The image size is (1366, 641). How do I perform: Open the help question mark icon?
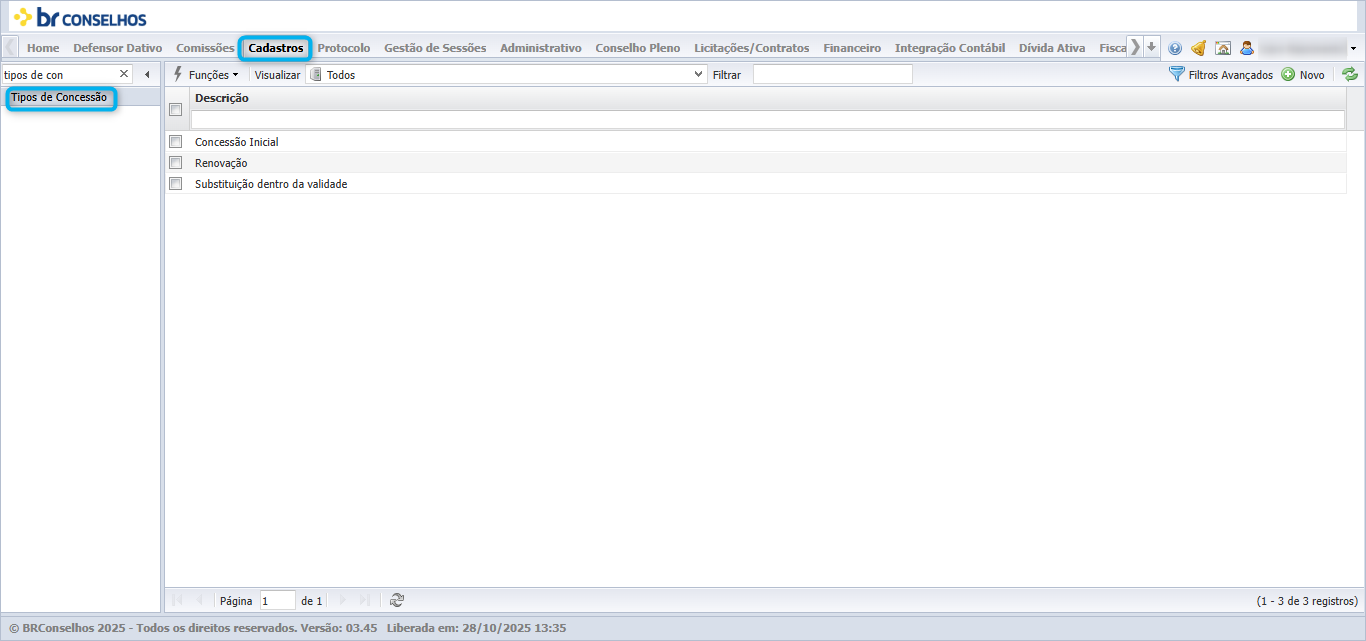click(1175, 48)
